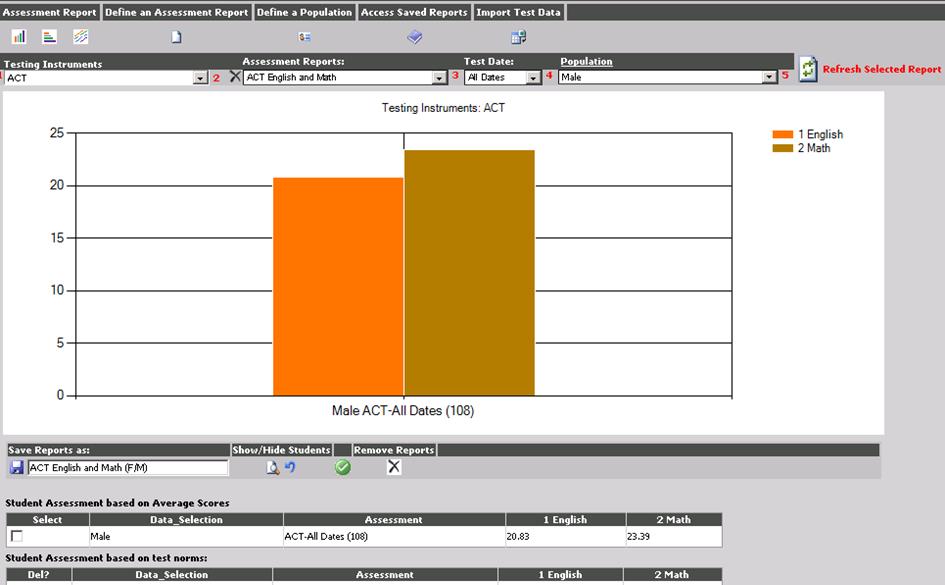
Task: Click the horizontal bar chart icon
Action: pos(49,37)
